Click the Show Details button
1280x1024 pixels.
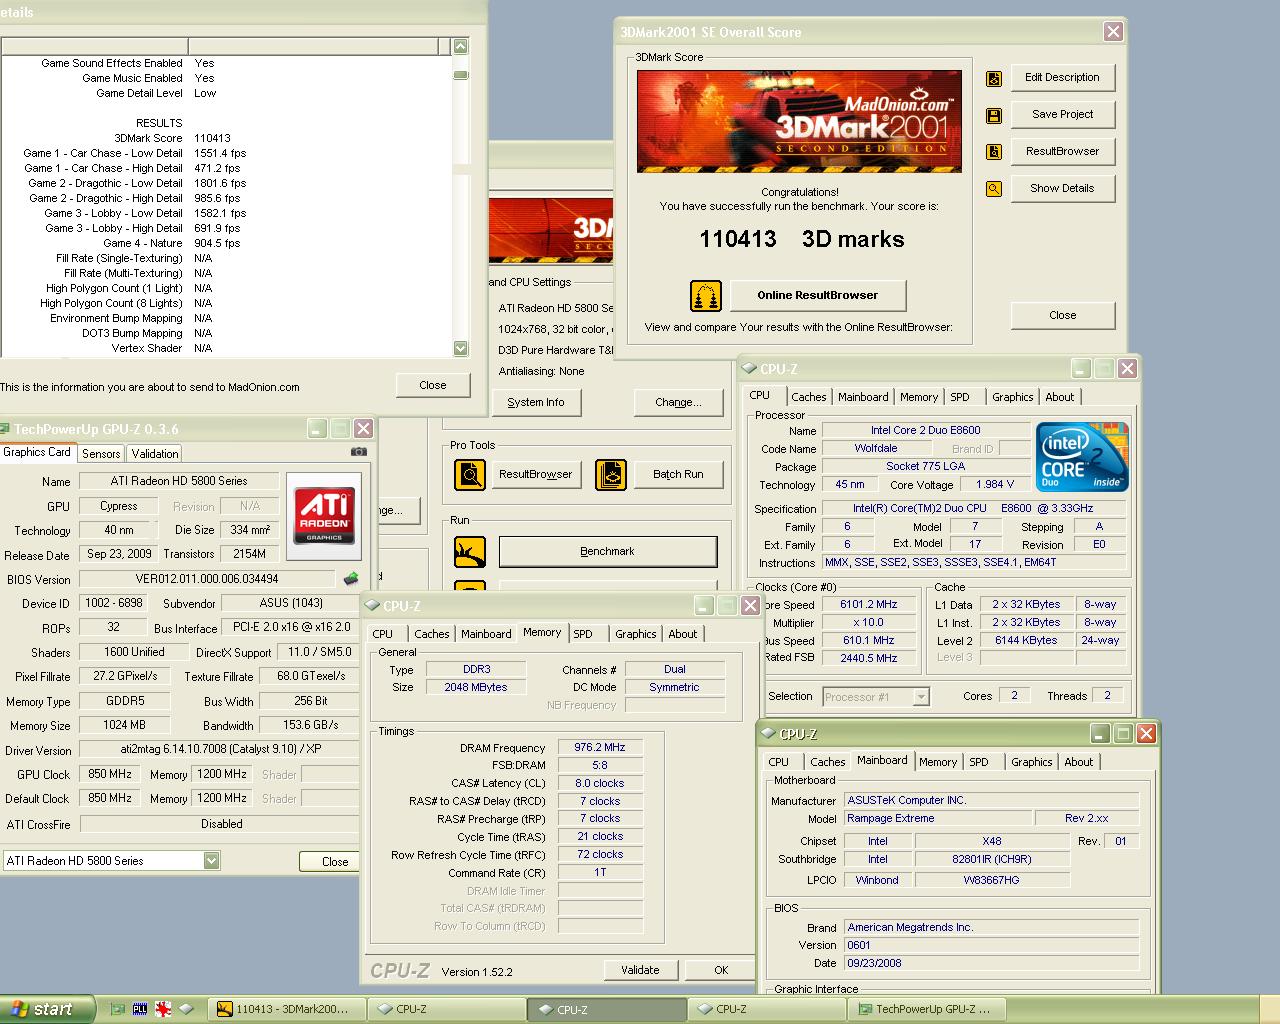1062,188
